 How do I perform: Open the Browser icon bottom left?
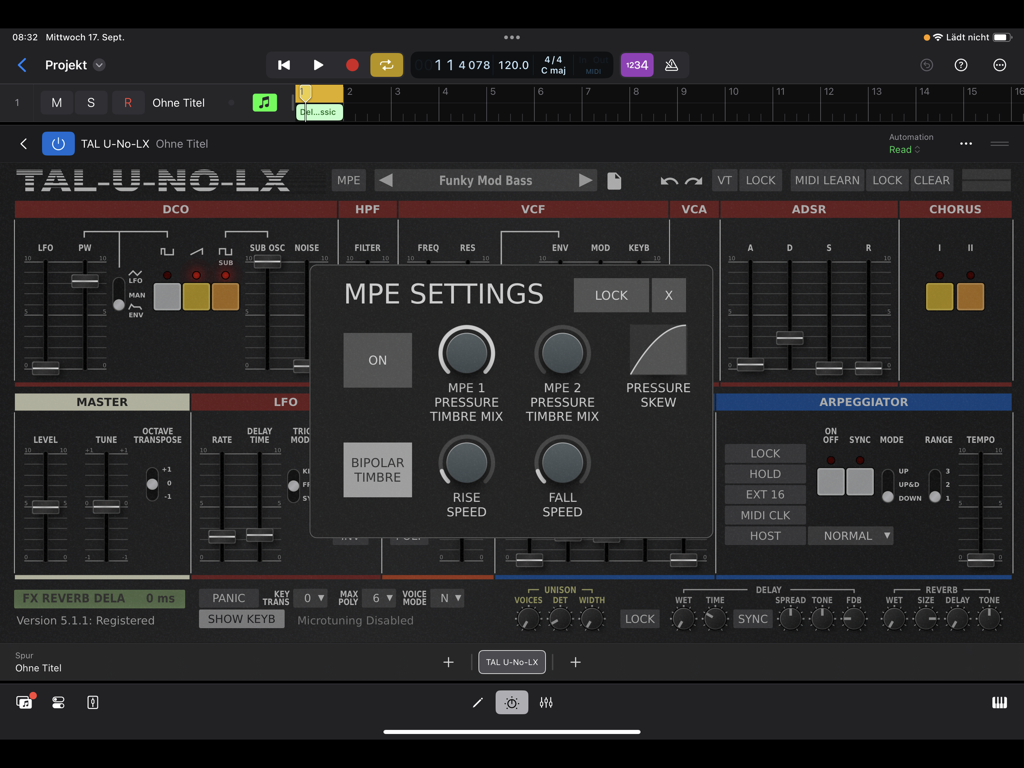[23, 702]
